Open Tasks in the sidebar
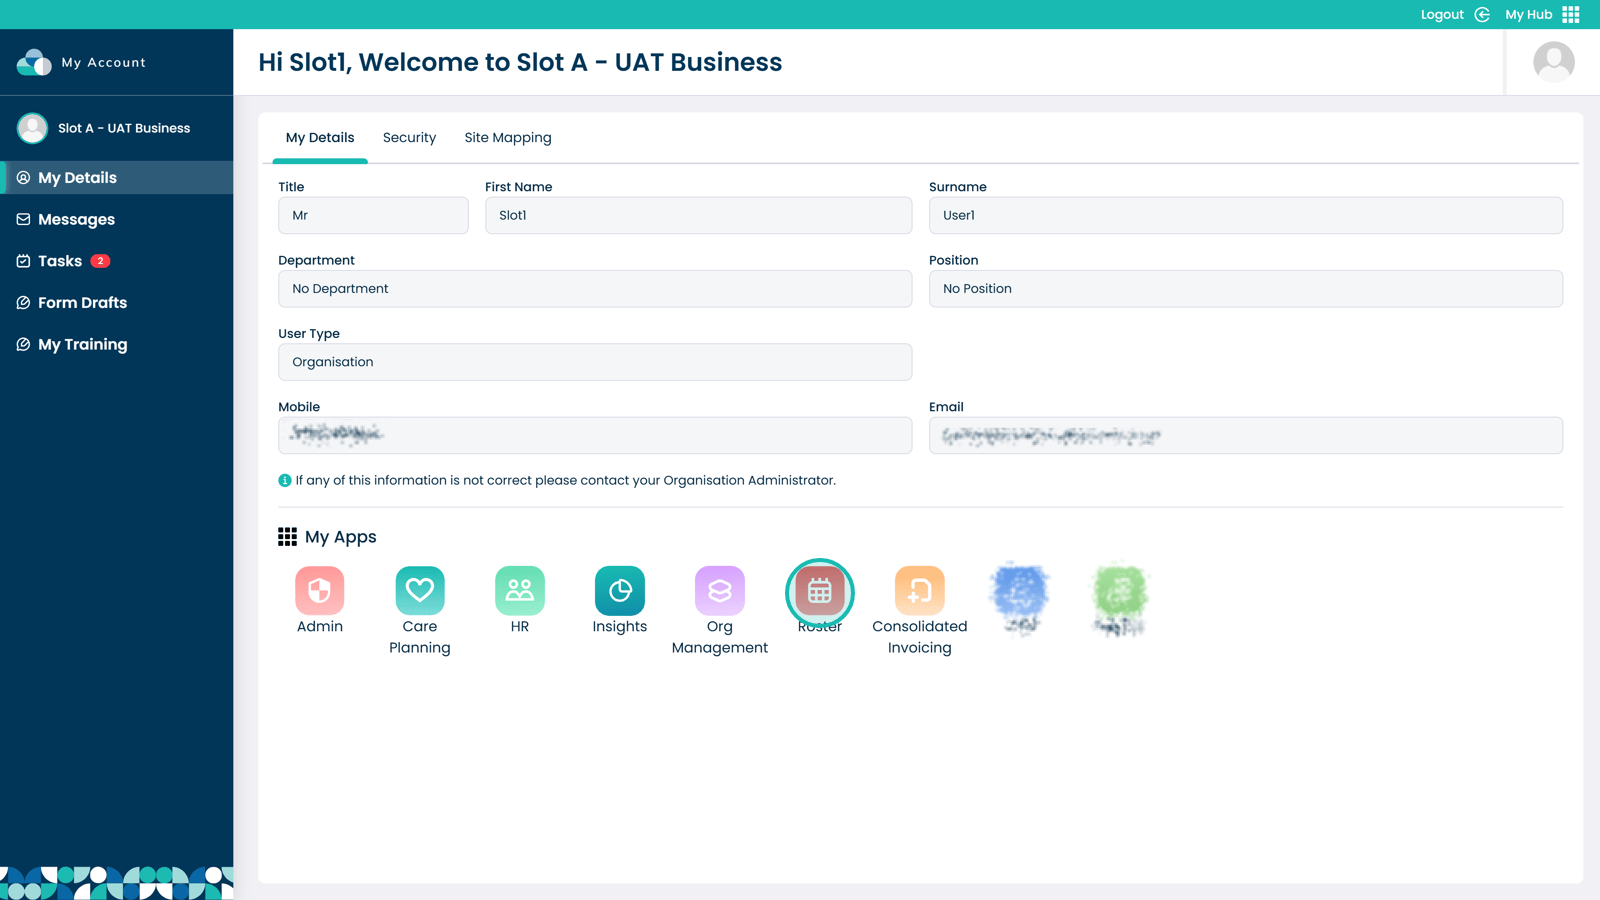Viewport: 1600px width, 900px height. [x=60, y=261]
